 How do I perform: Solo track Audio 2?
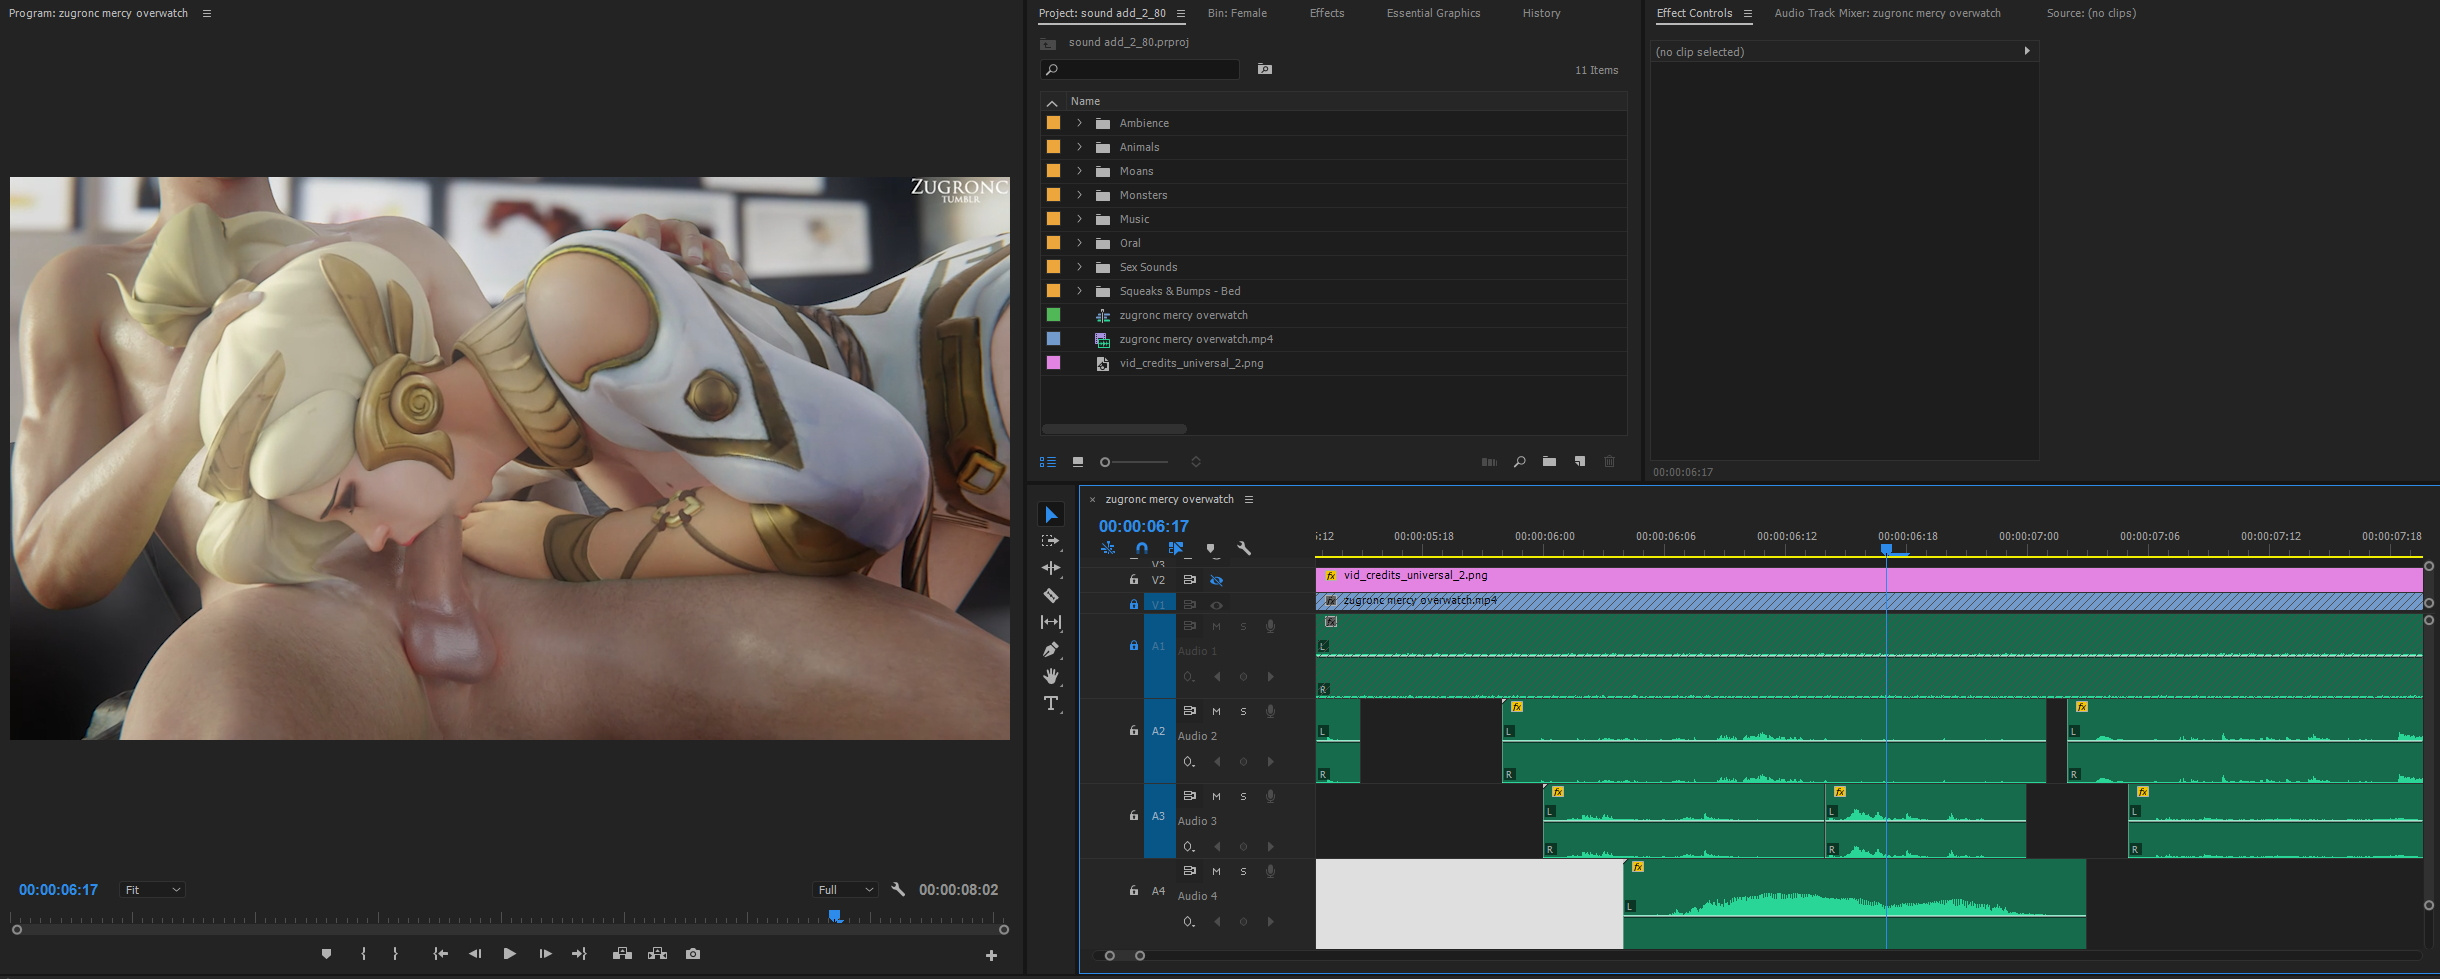point(1243,711)
